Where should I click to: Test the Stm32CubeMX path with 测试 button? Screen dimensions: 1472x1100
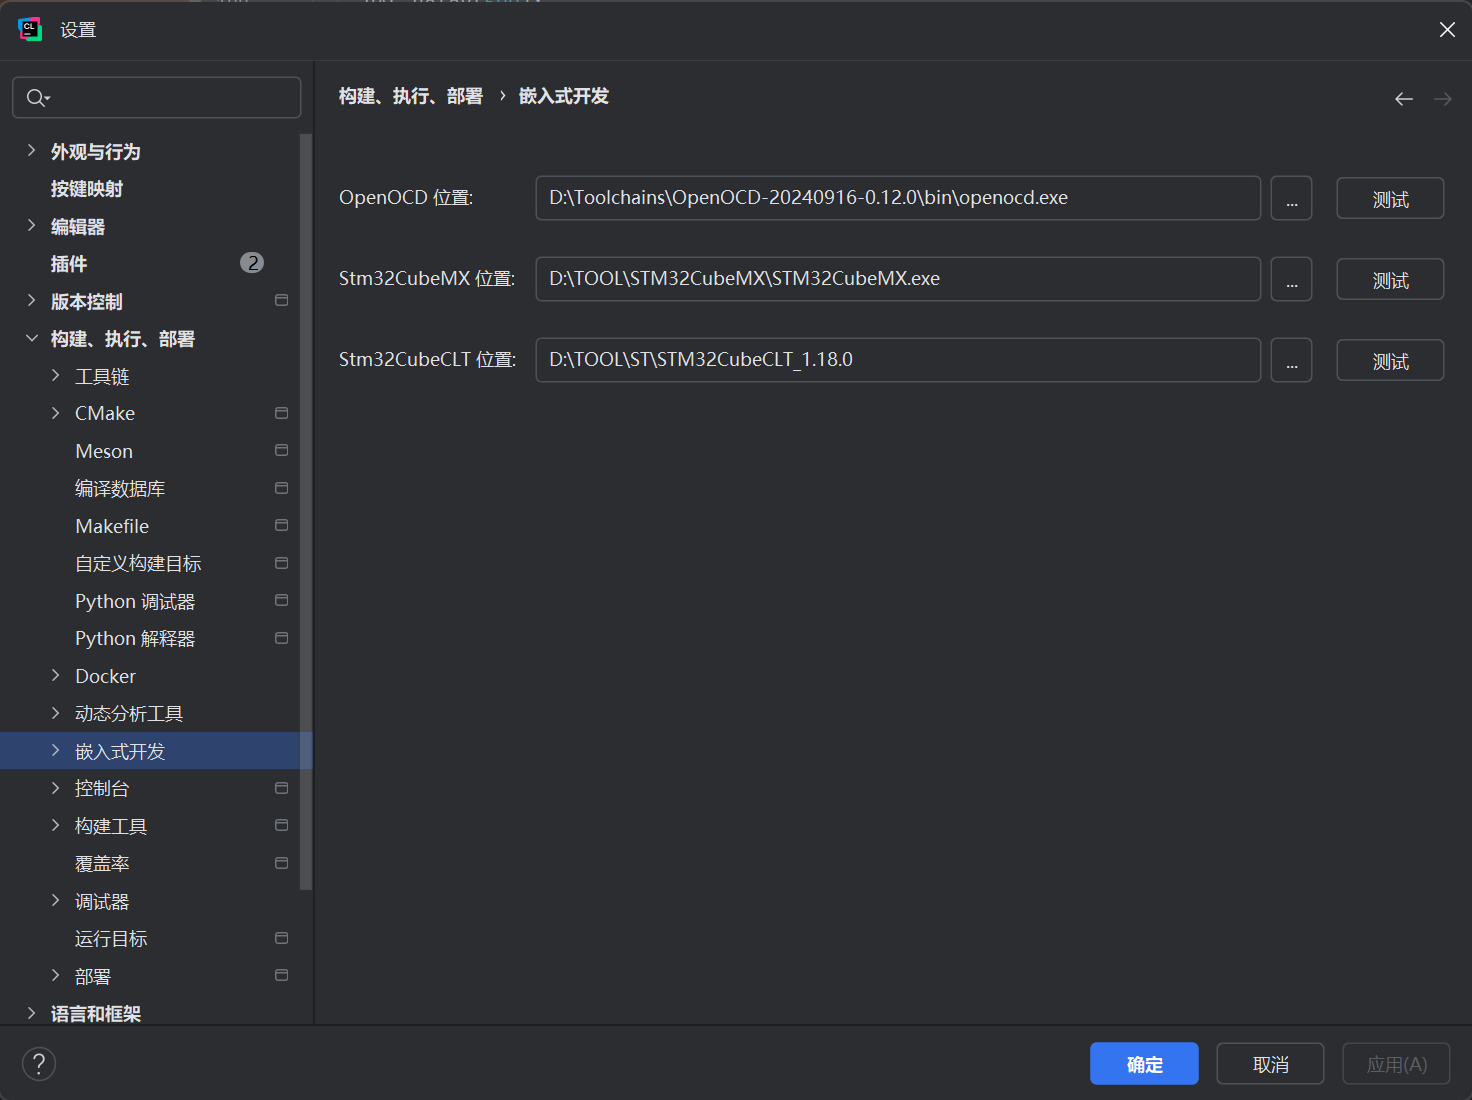pos(1390,279)
